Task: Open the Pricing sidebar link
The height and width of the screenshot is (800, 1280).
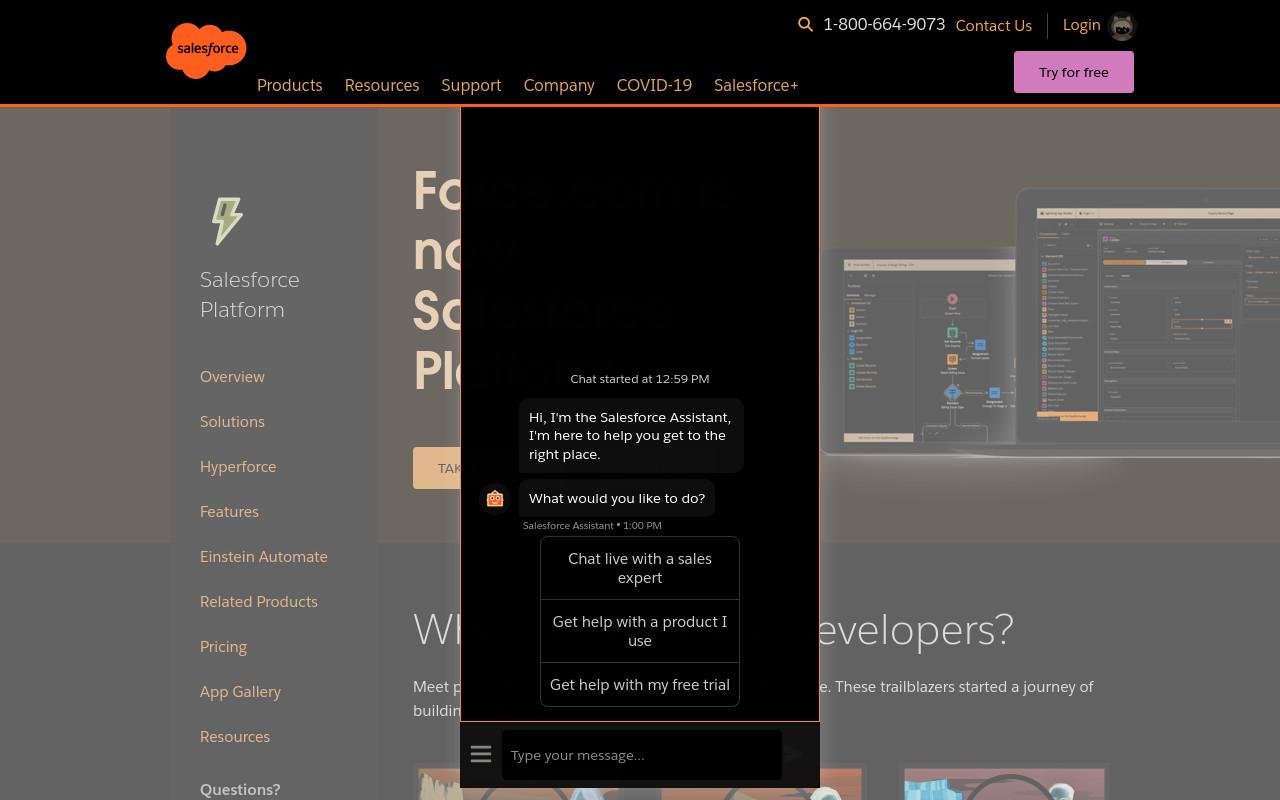Action: coord(223,646)
